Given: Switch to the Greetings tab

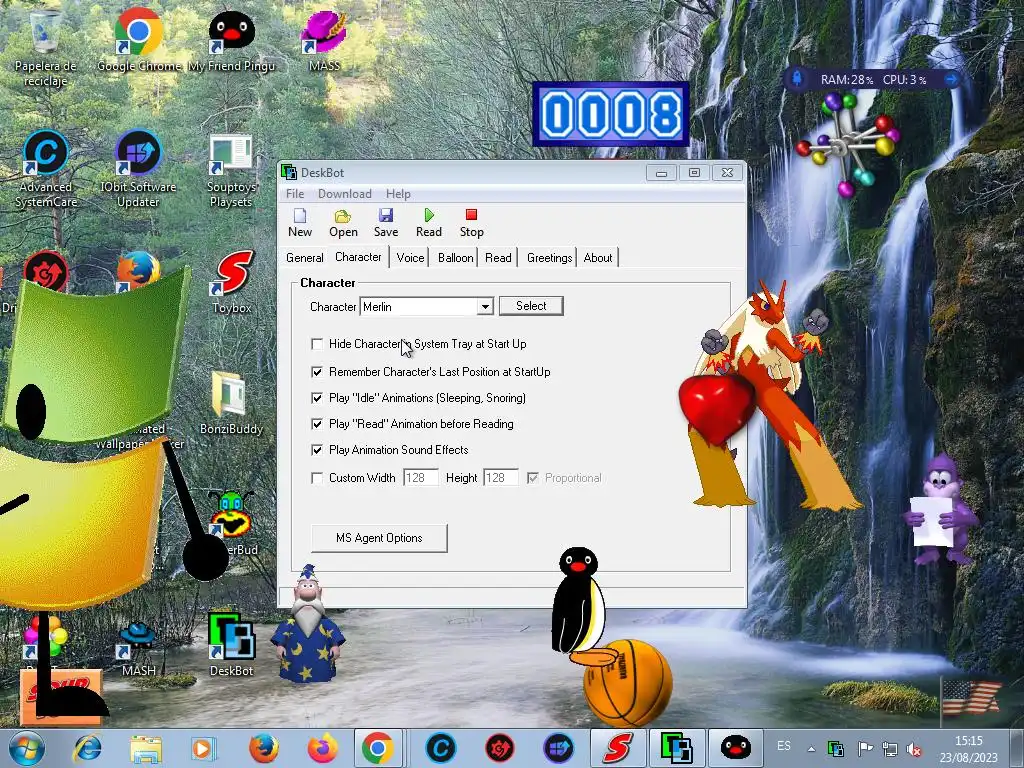Looking at the screenshot, I should [549, 258].
